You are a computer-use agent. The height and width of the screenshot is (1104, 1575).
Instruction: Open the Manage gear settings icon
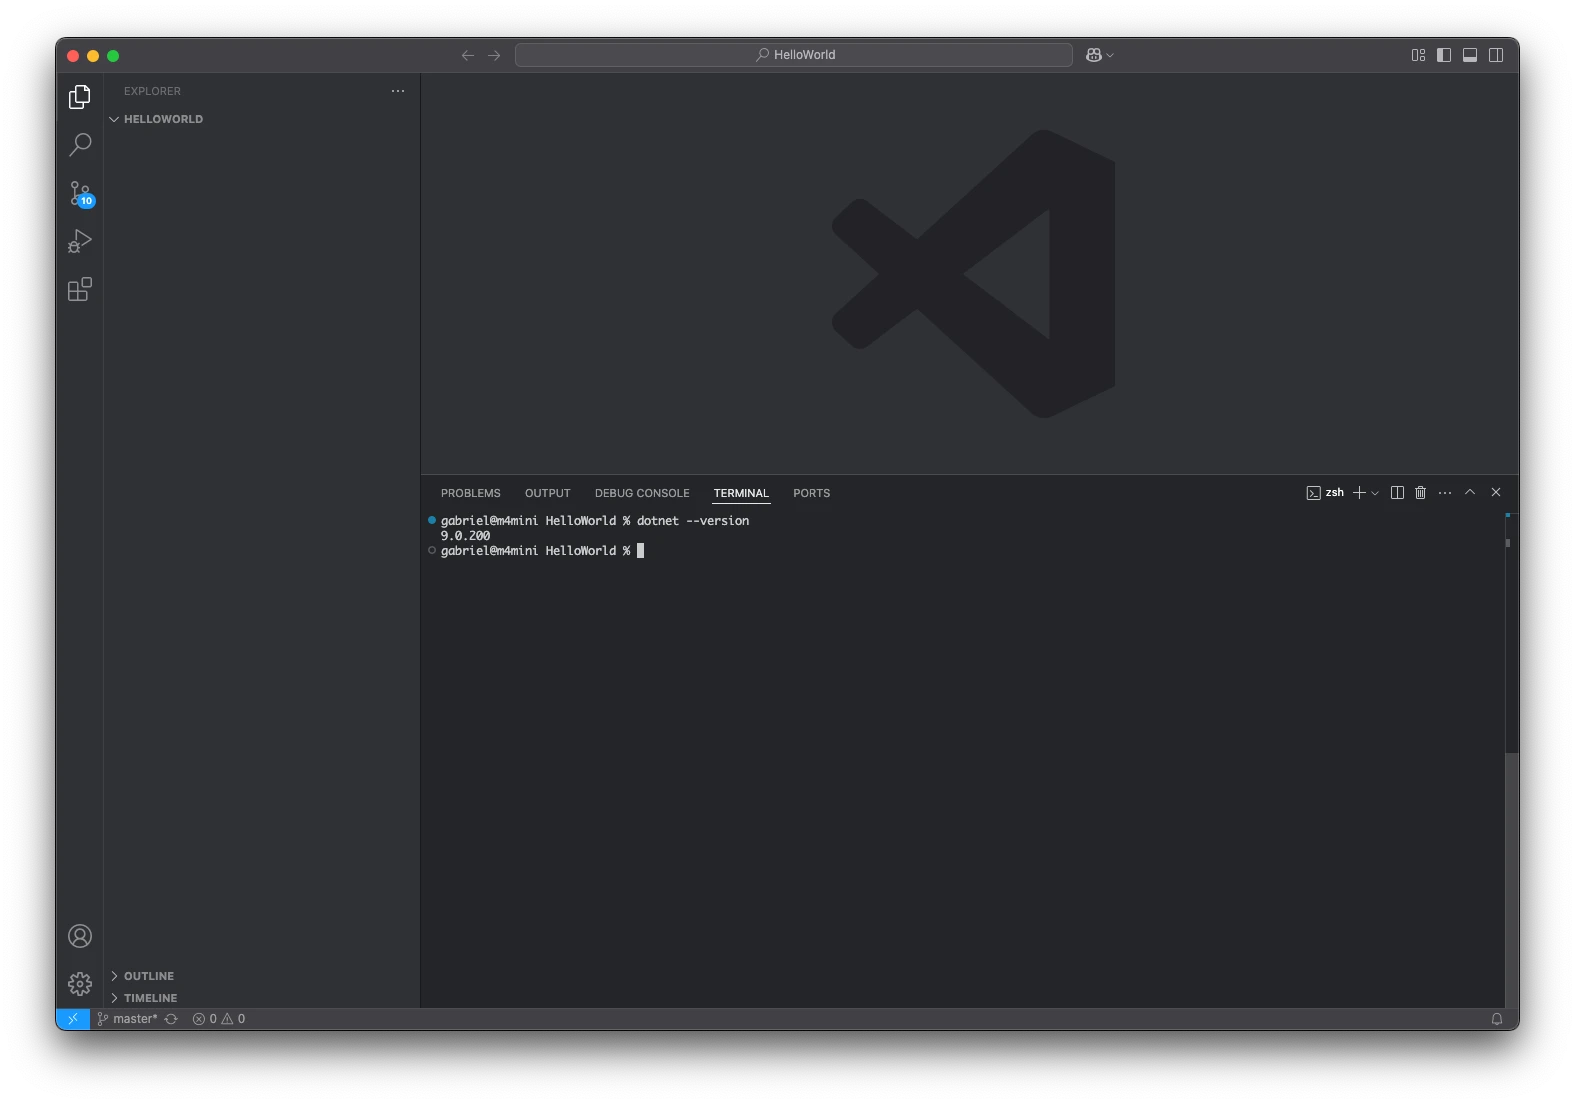click(80, 984)
